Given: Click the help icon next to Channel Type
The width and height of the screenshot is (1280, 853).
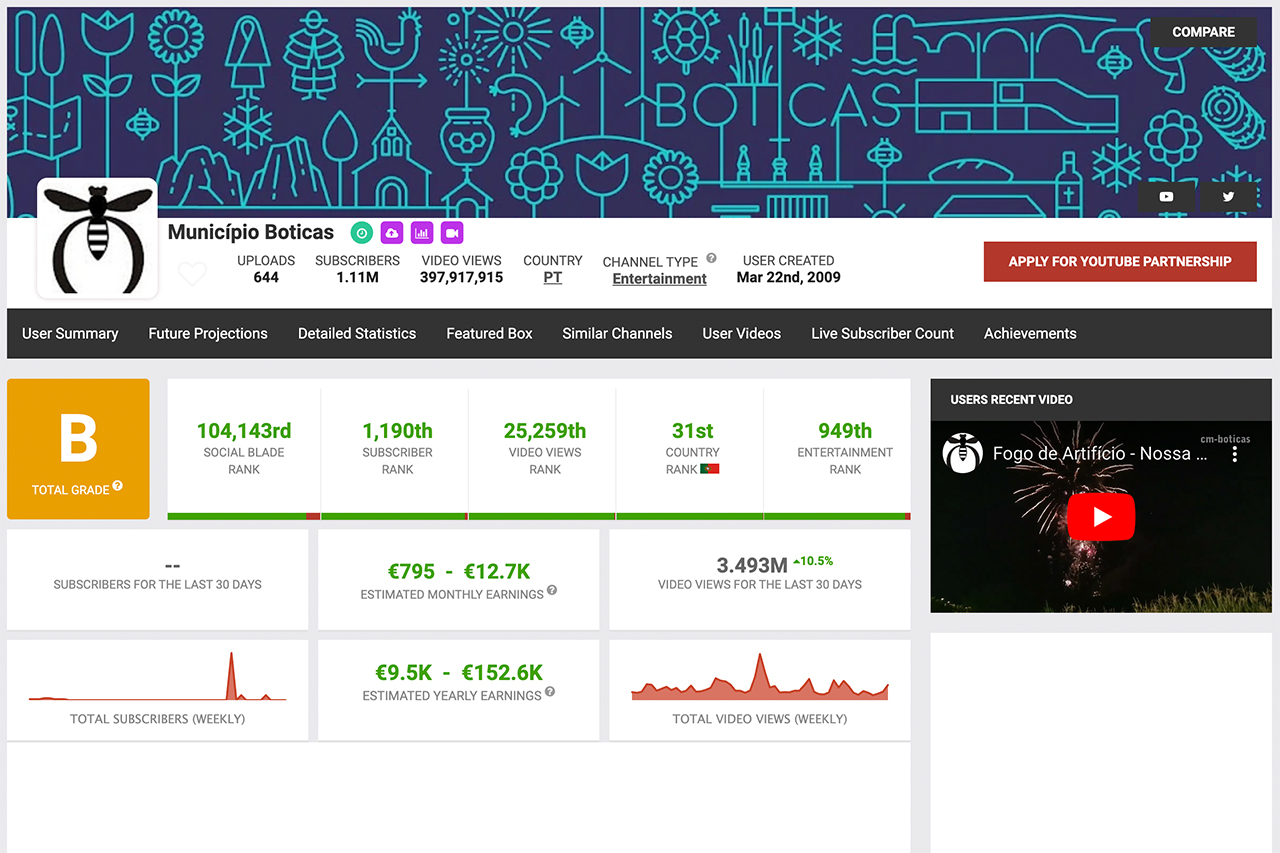Looking at the screenshot, I should pyautogui.click(x=711, y=258).
